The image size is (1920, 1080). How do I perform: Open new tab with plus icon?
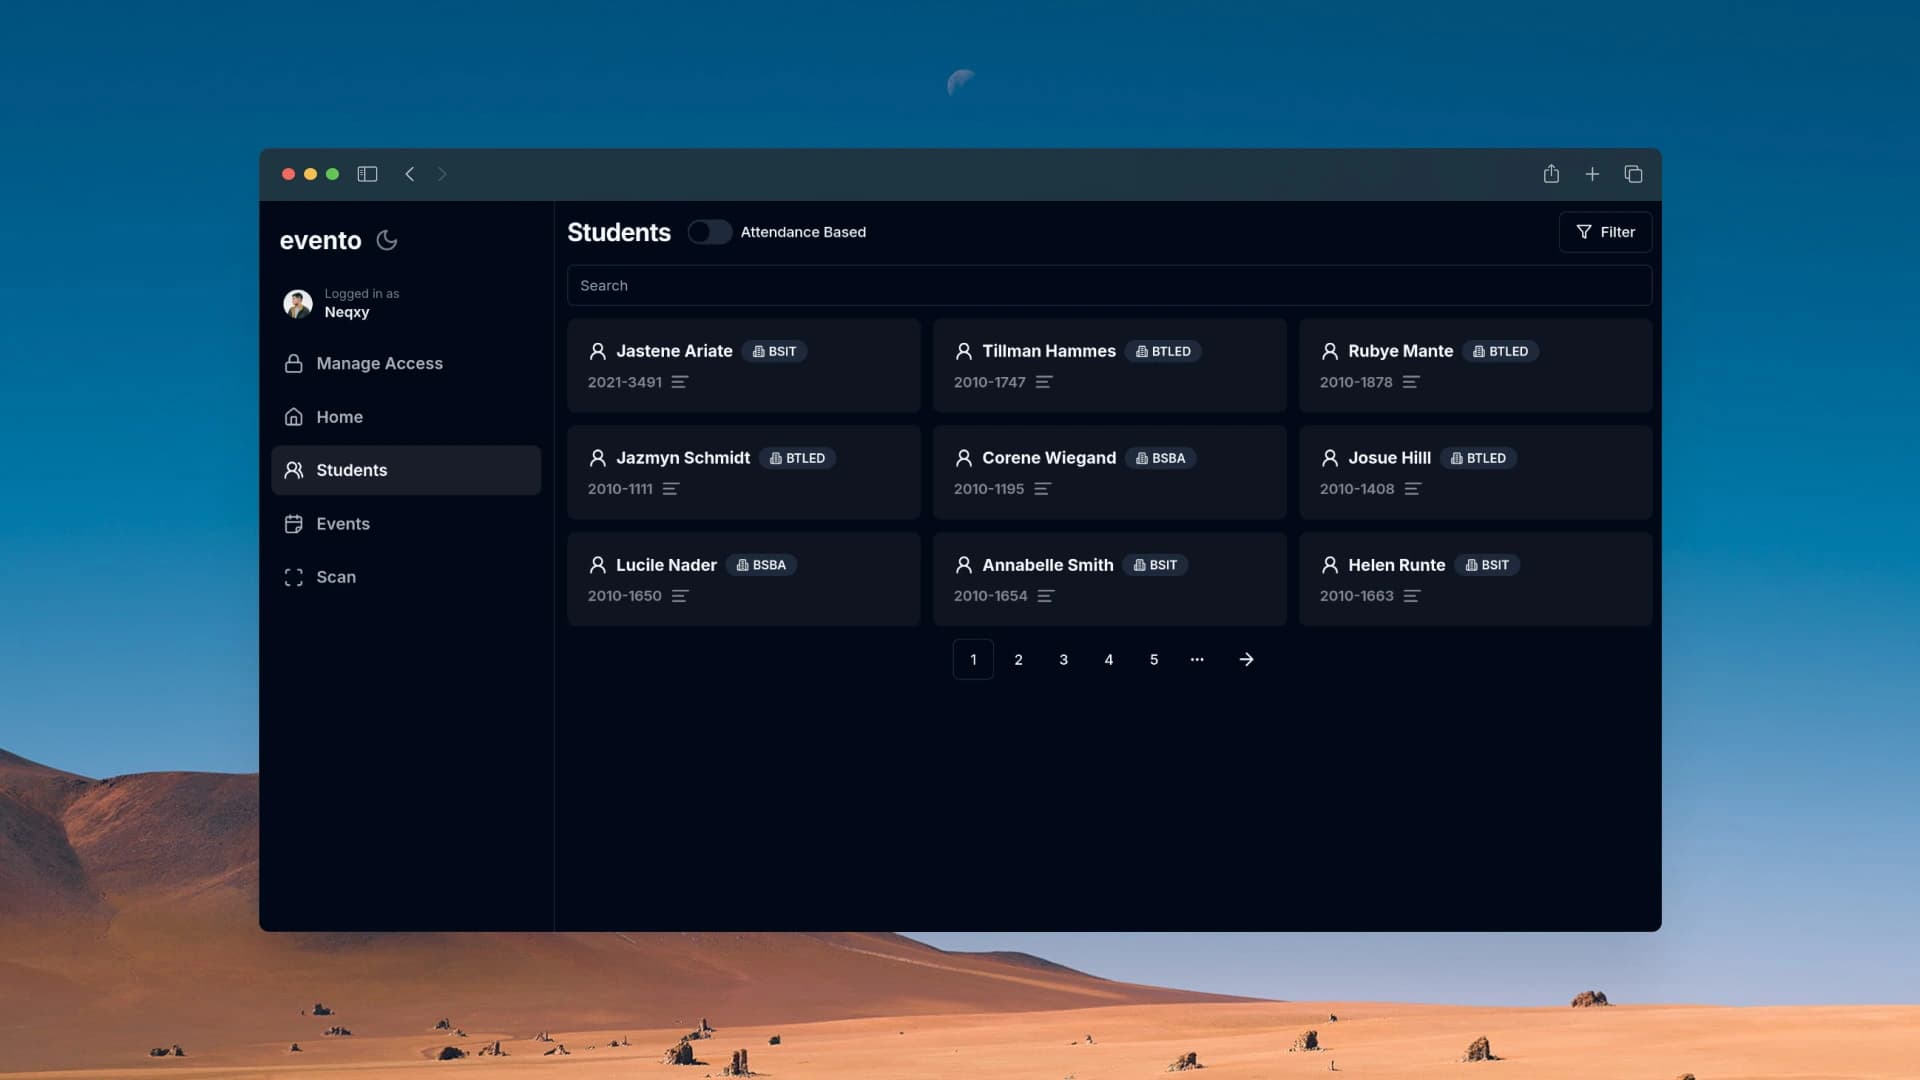pos(1592,174)
